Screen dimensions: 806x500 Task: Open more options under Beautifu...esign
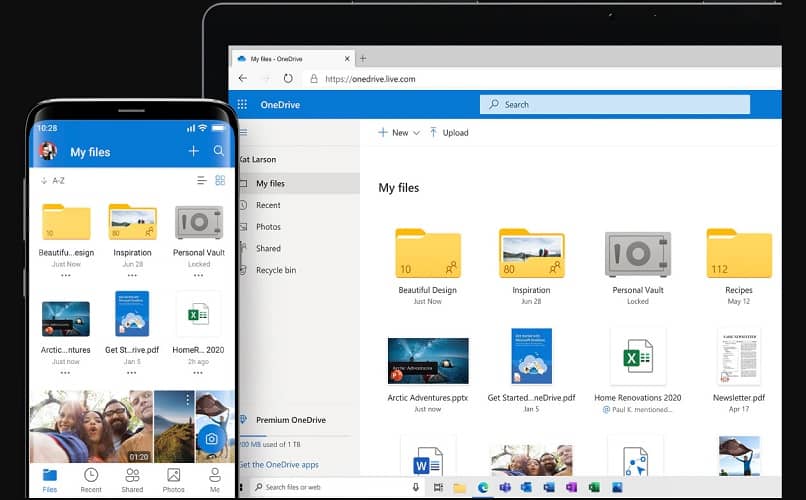tap(66, 276)
